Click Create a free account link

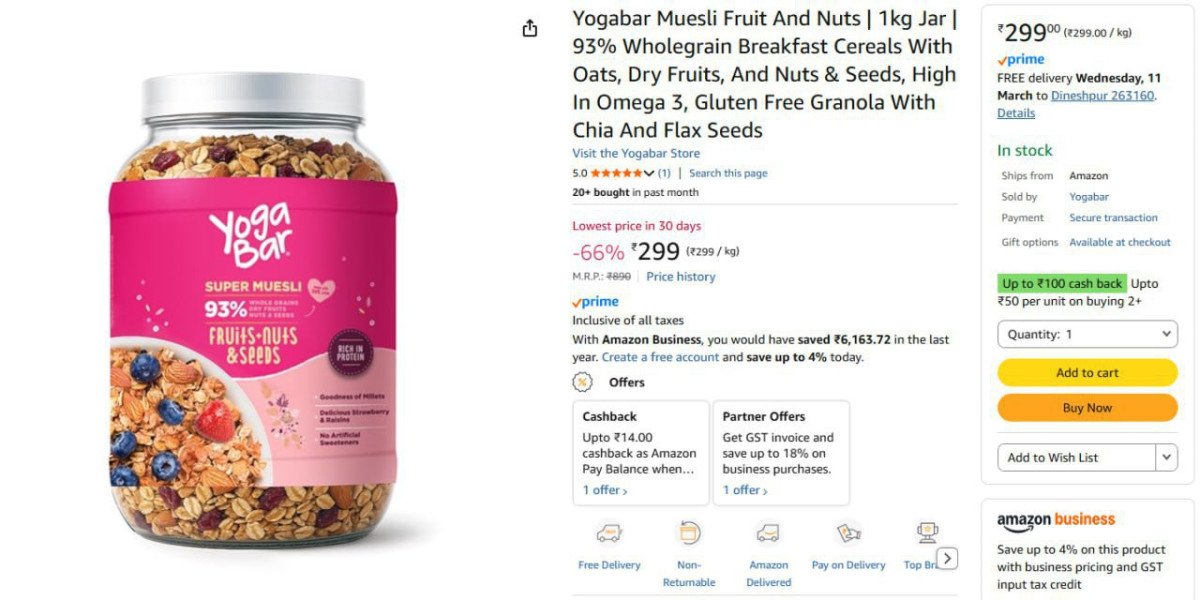pos(660,357)
